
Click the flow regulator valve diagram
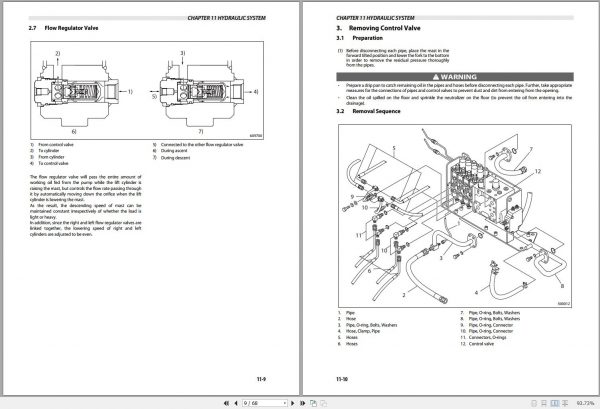tap(147, 91)
